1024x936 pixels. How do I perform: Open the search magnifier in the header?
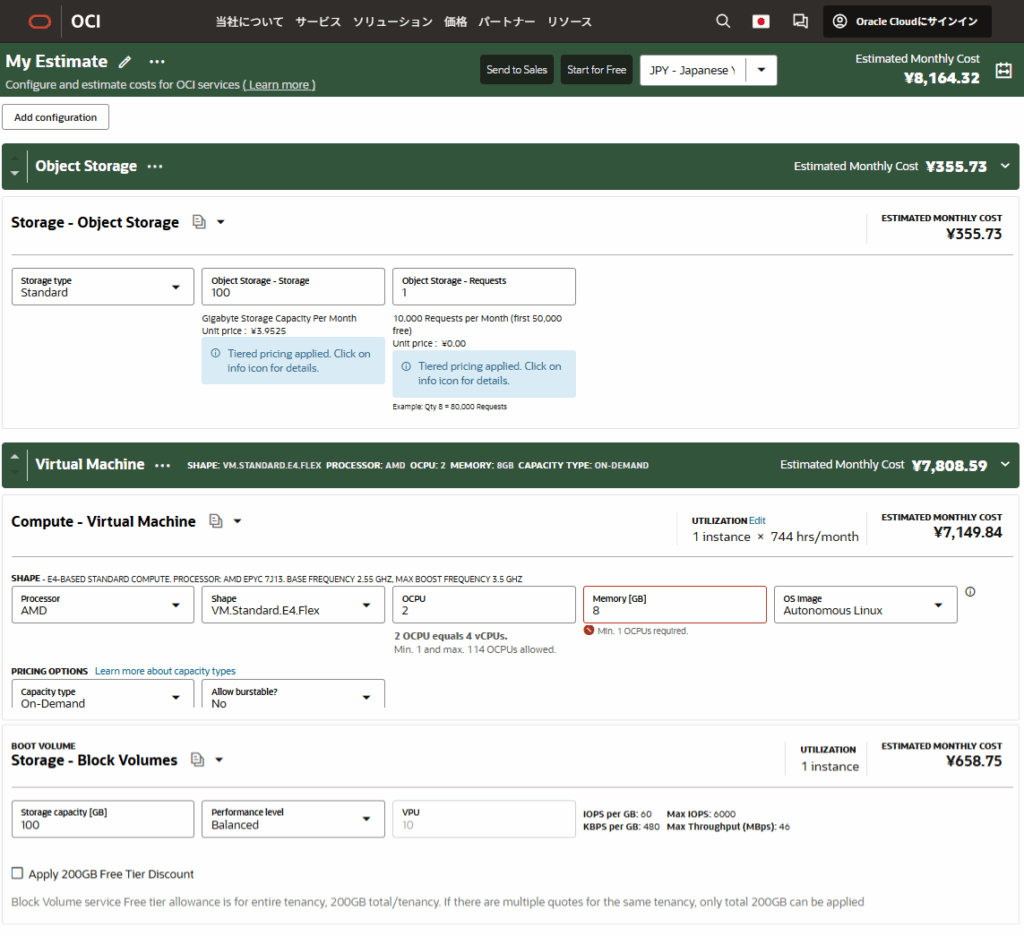(724, 21)
